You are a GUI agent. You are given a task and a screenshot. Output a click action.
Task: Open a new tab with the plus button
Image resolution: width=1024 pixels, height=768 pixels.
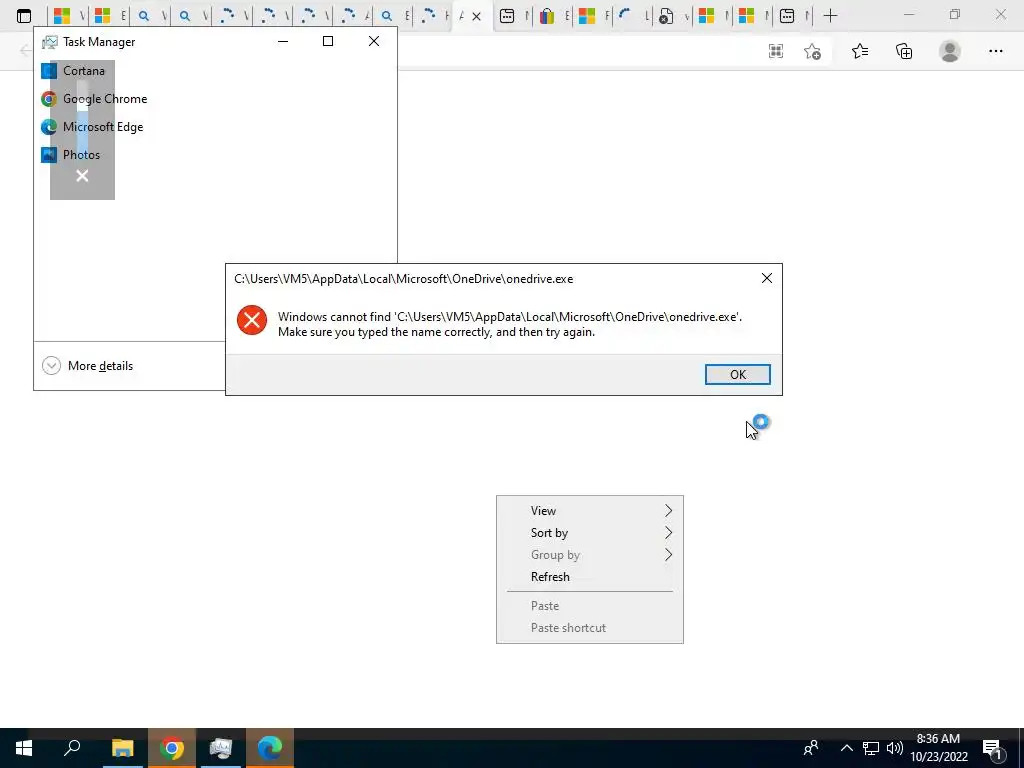point(830,16)
